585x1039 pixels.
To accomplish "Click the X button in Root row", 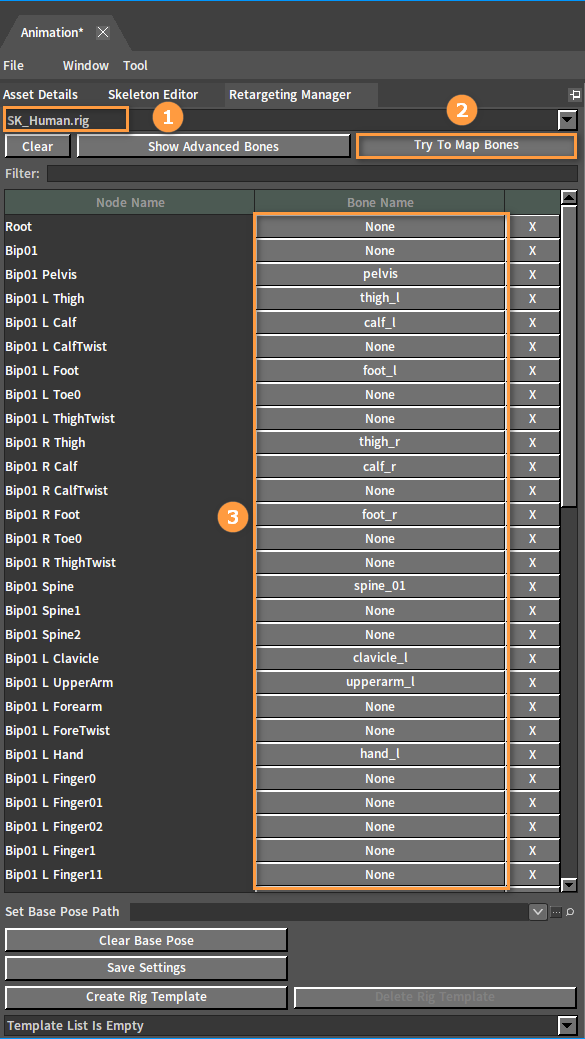I will 532,227.
